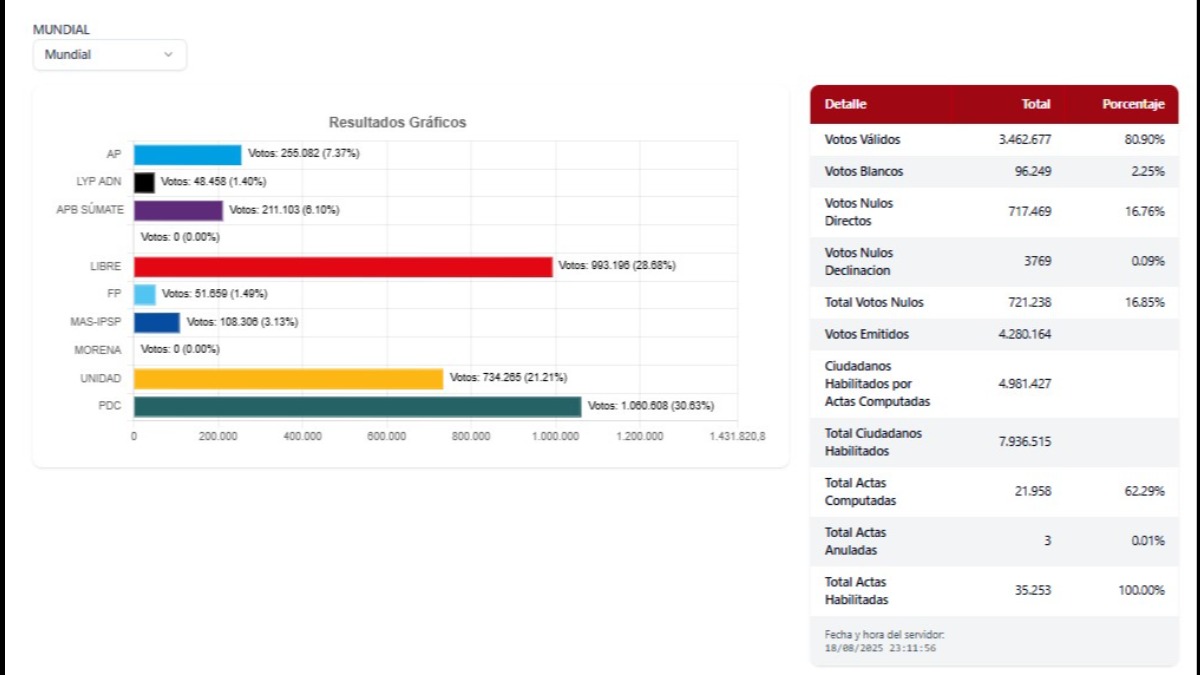Click the LYP ADN axis label
The image size is (1200, 675).
coord(99,182)
